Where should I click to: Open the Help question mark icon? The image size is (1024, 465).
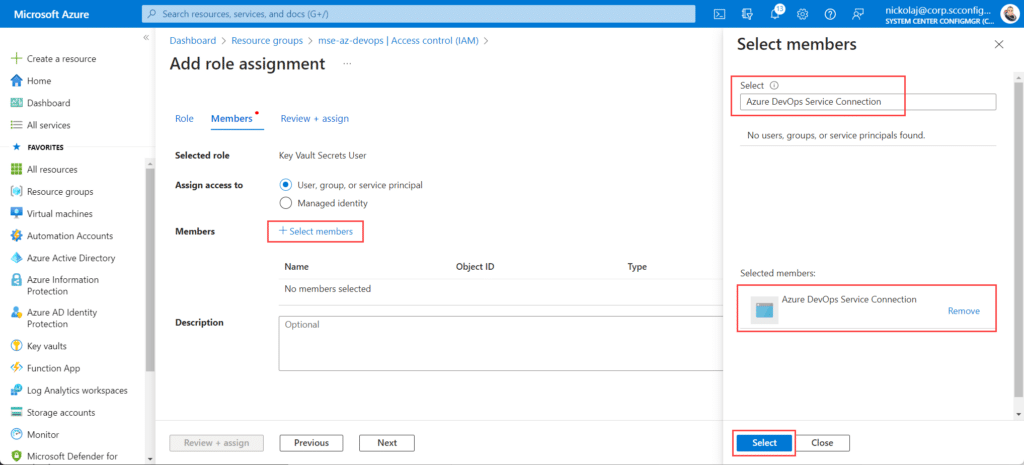click(830, 14)
